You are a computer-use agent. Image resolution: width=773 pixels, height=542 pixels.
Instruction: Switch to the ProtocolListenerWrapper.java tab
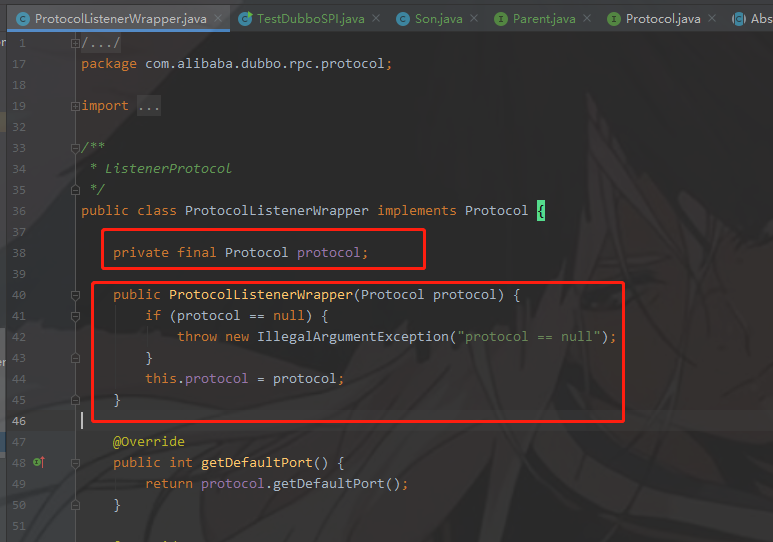[x=118, y=19]
